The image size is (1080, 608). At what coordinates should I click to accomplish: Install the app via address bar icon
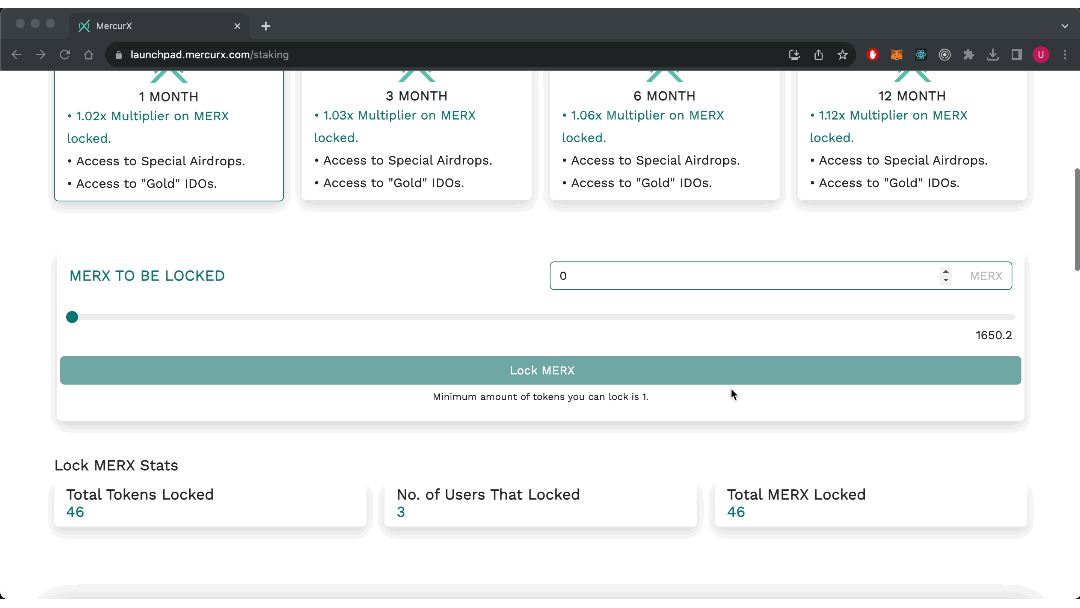tap(794, 55)
